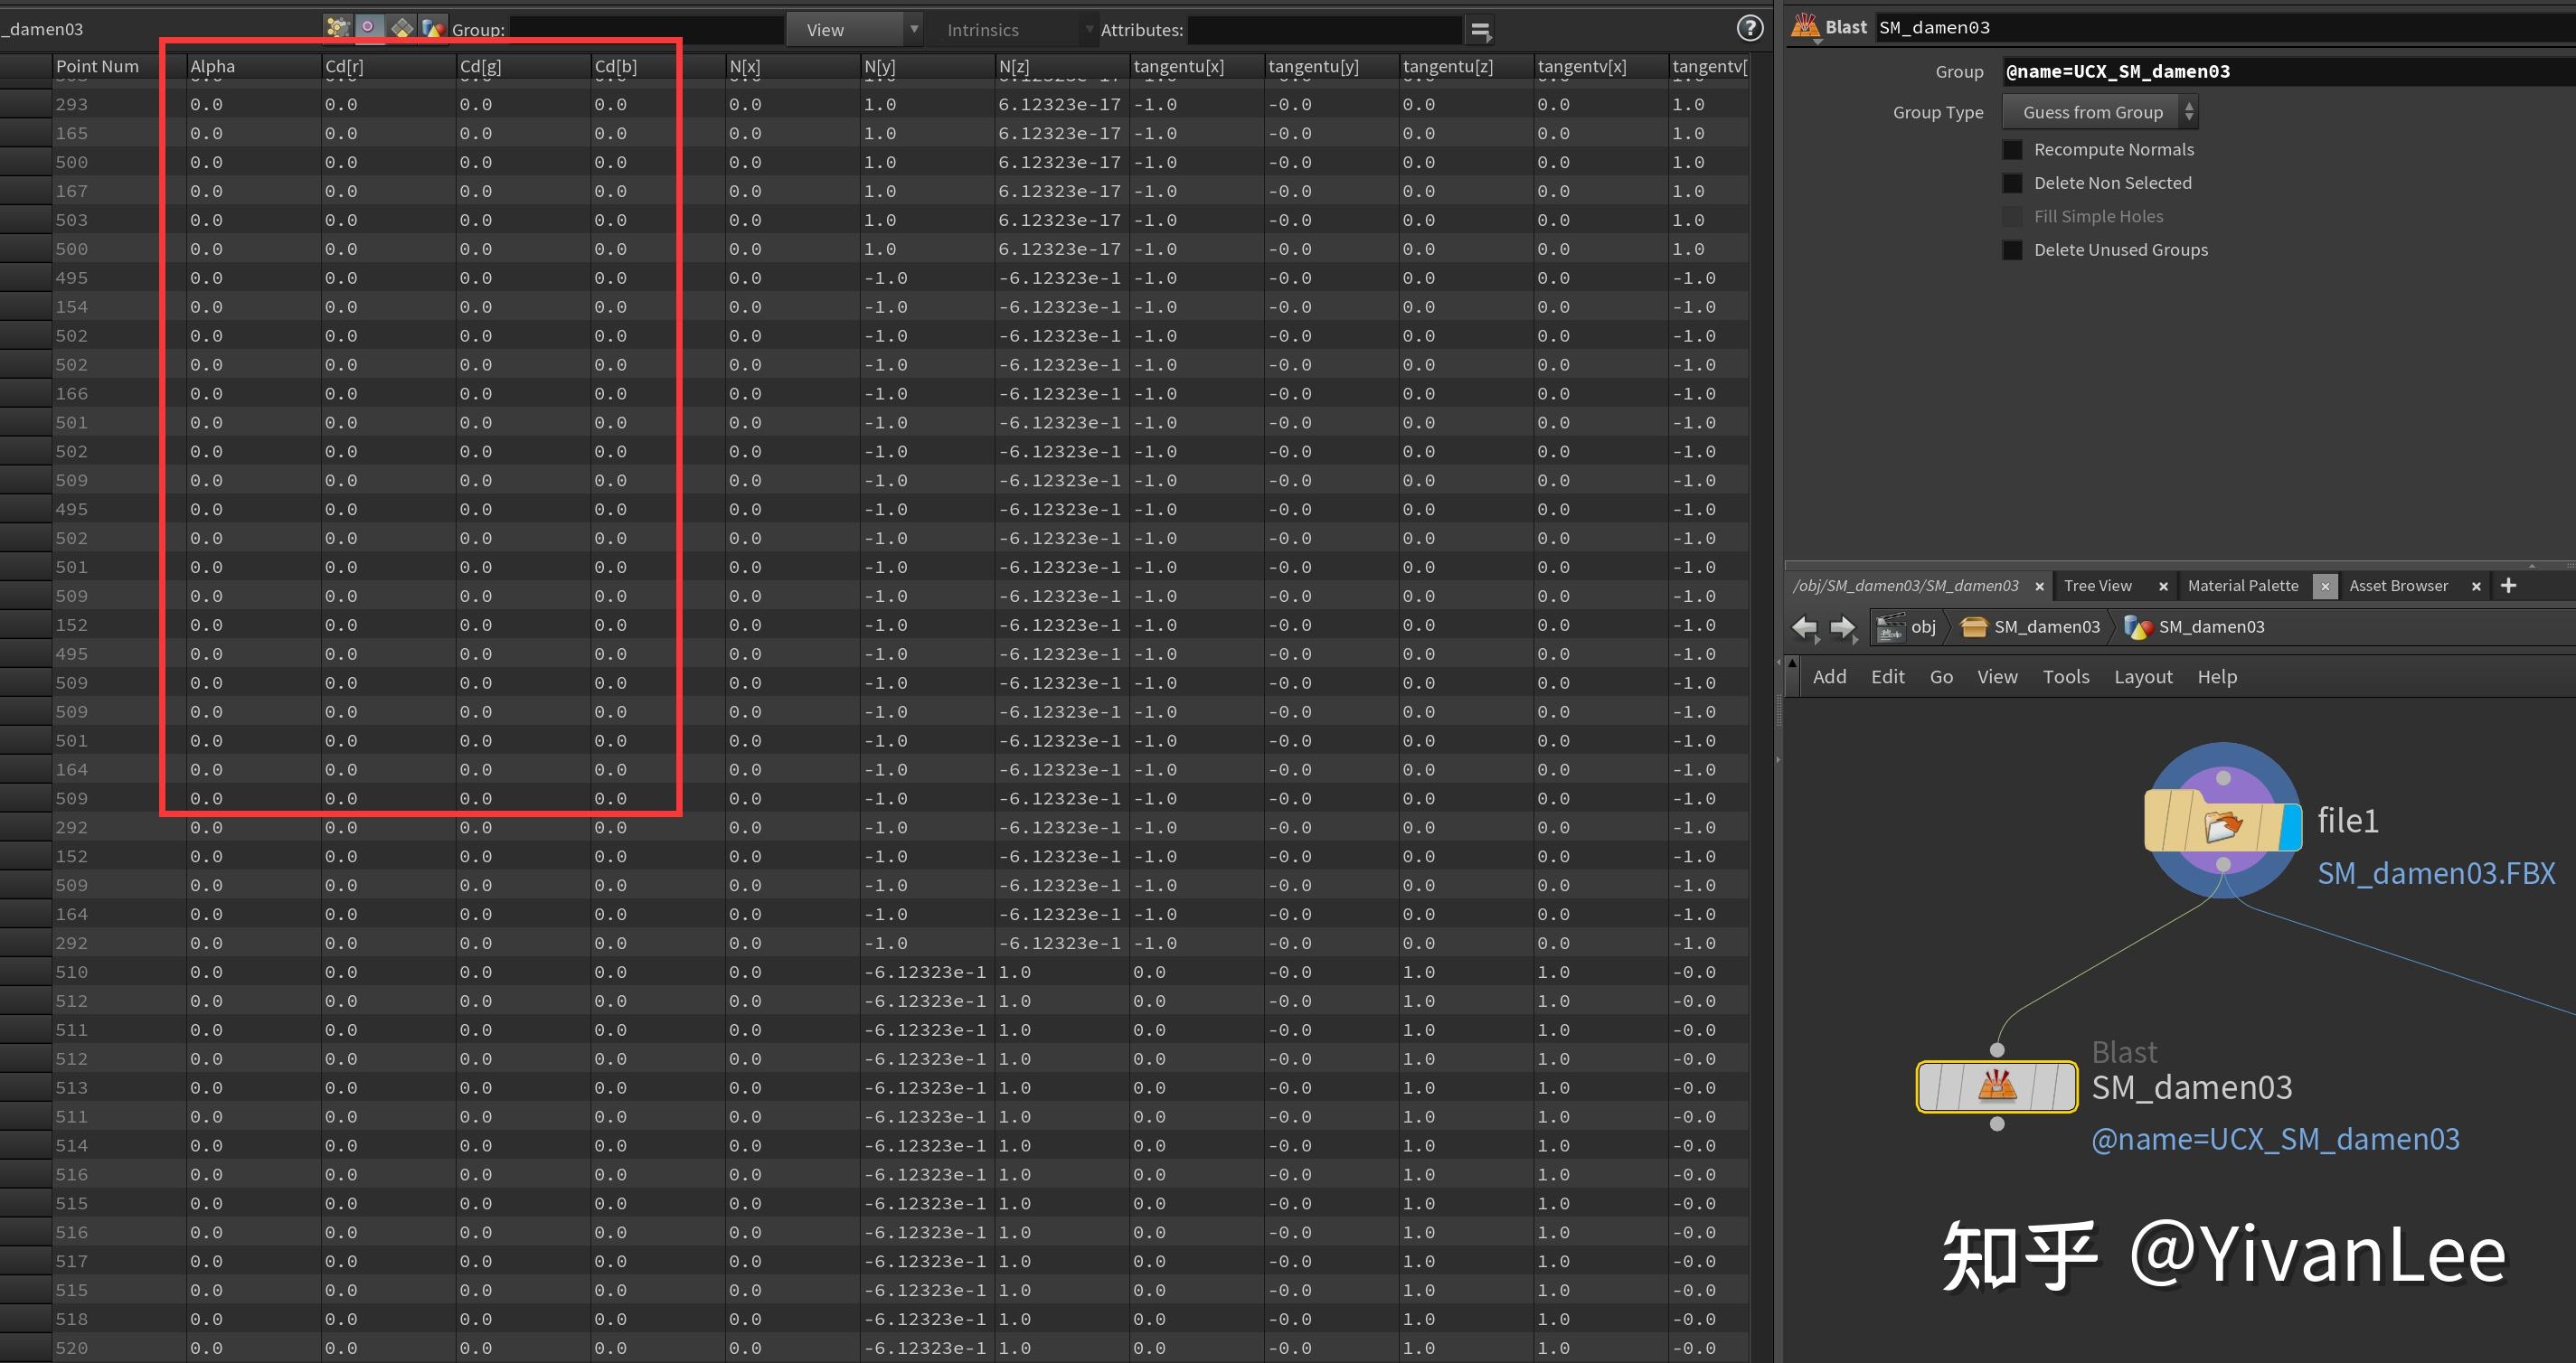
Task: Enable Recompute Normals on the Blast node
Action: click(2012, 149)
